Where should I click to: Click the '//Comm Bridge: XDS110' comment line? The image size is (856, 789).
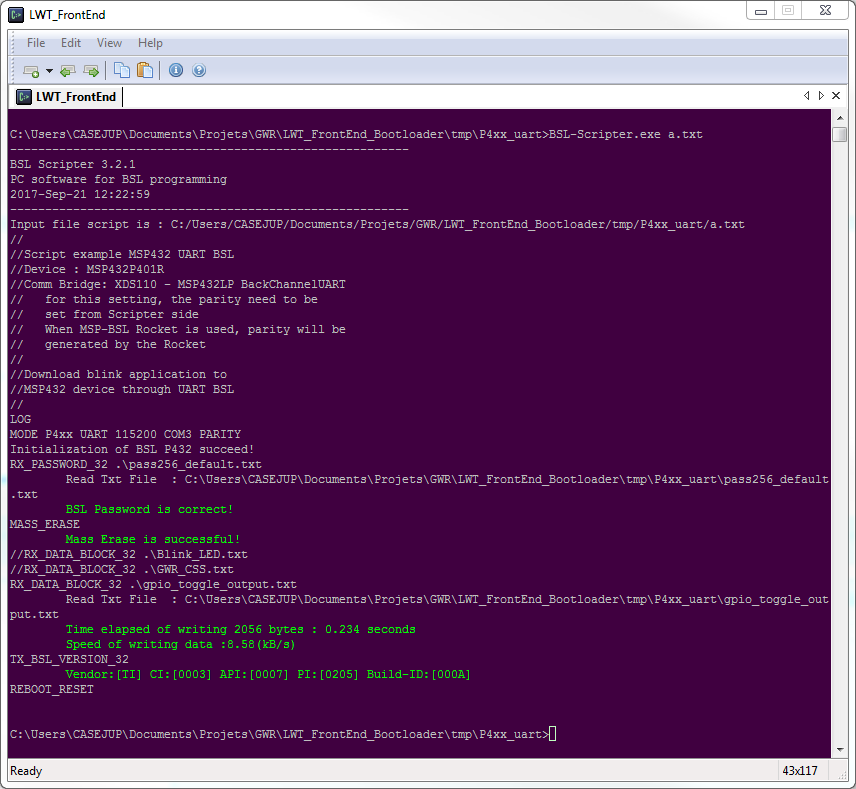pos(178,284)
